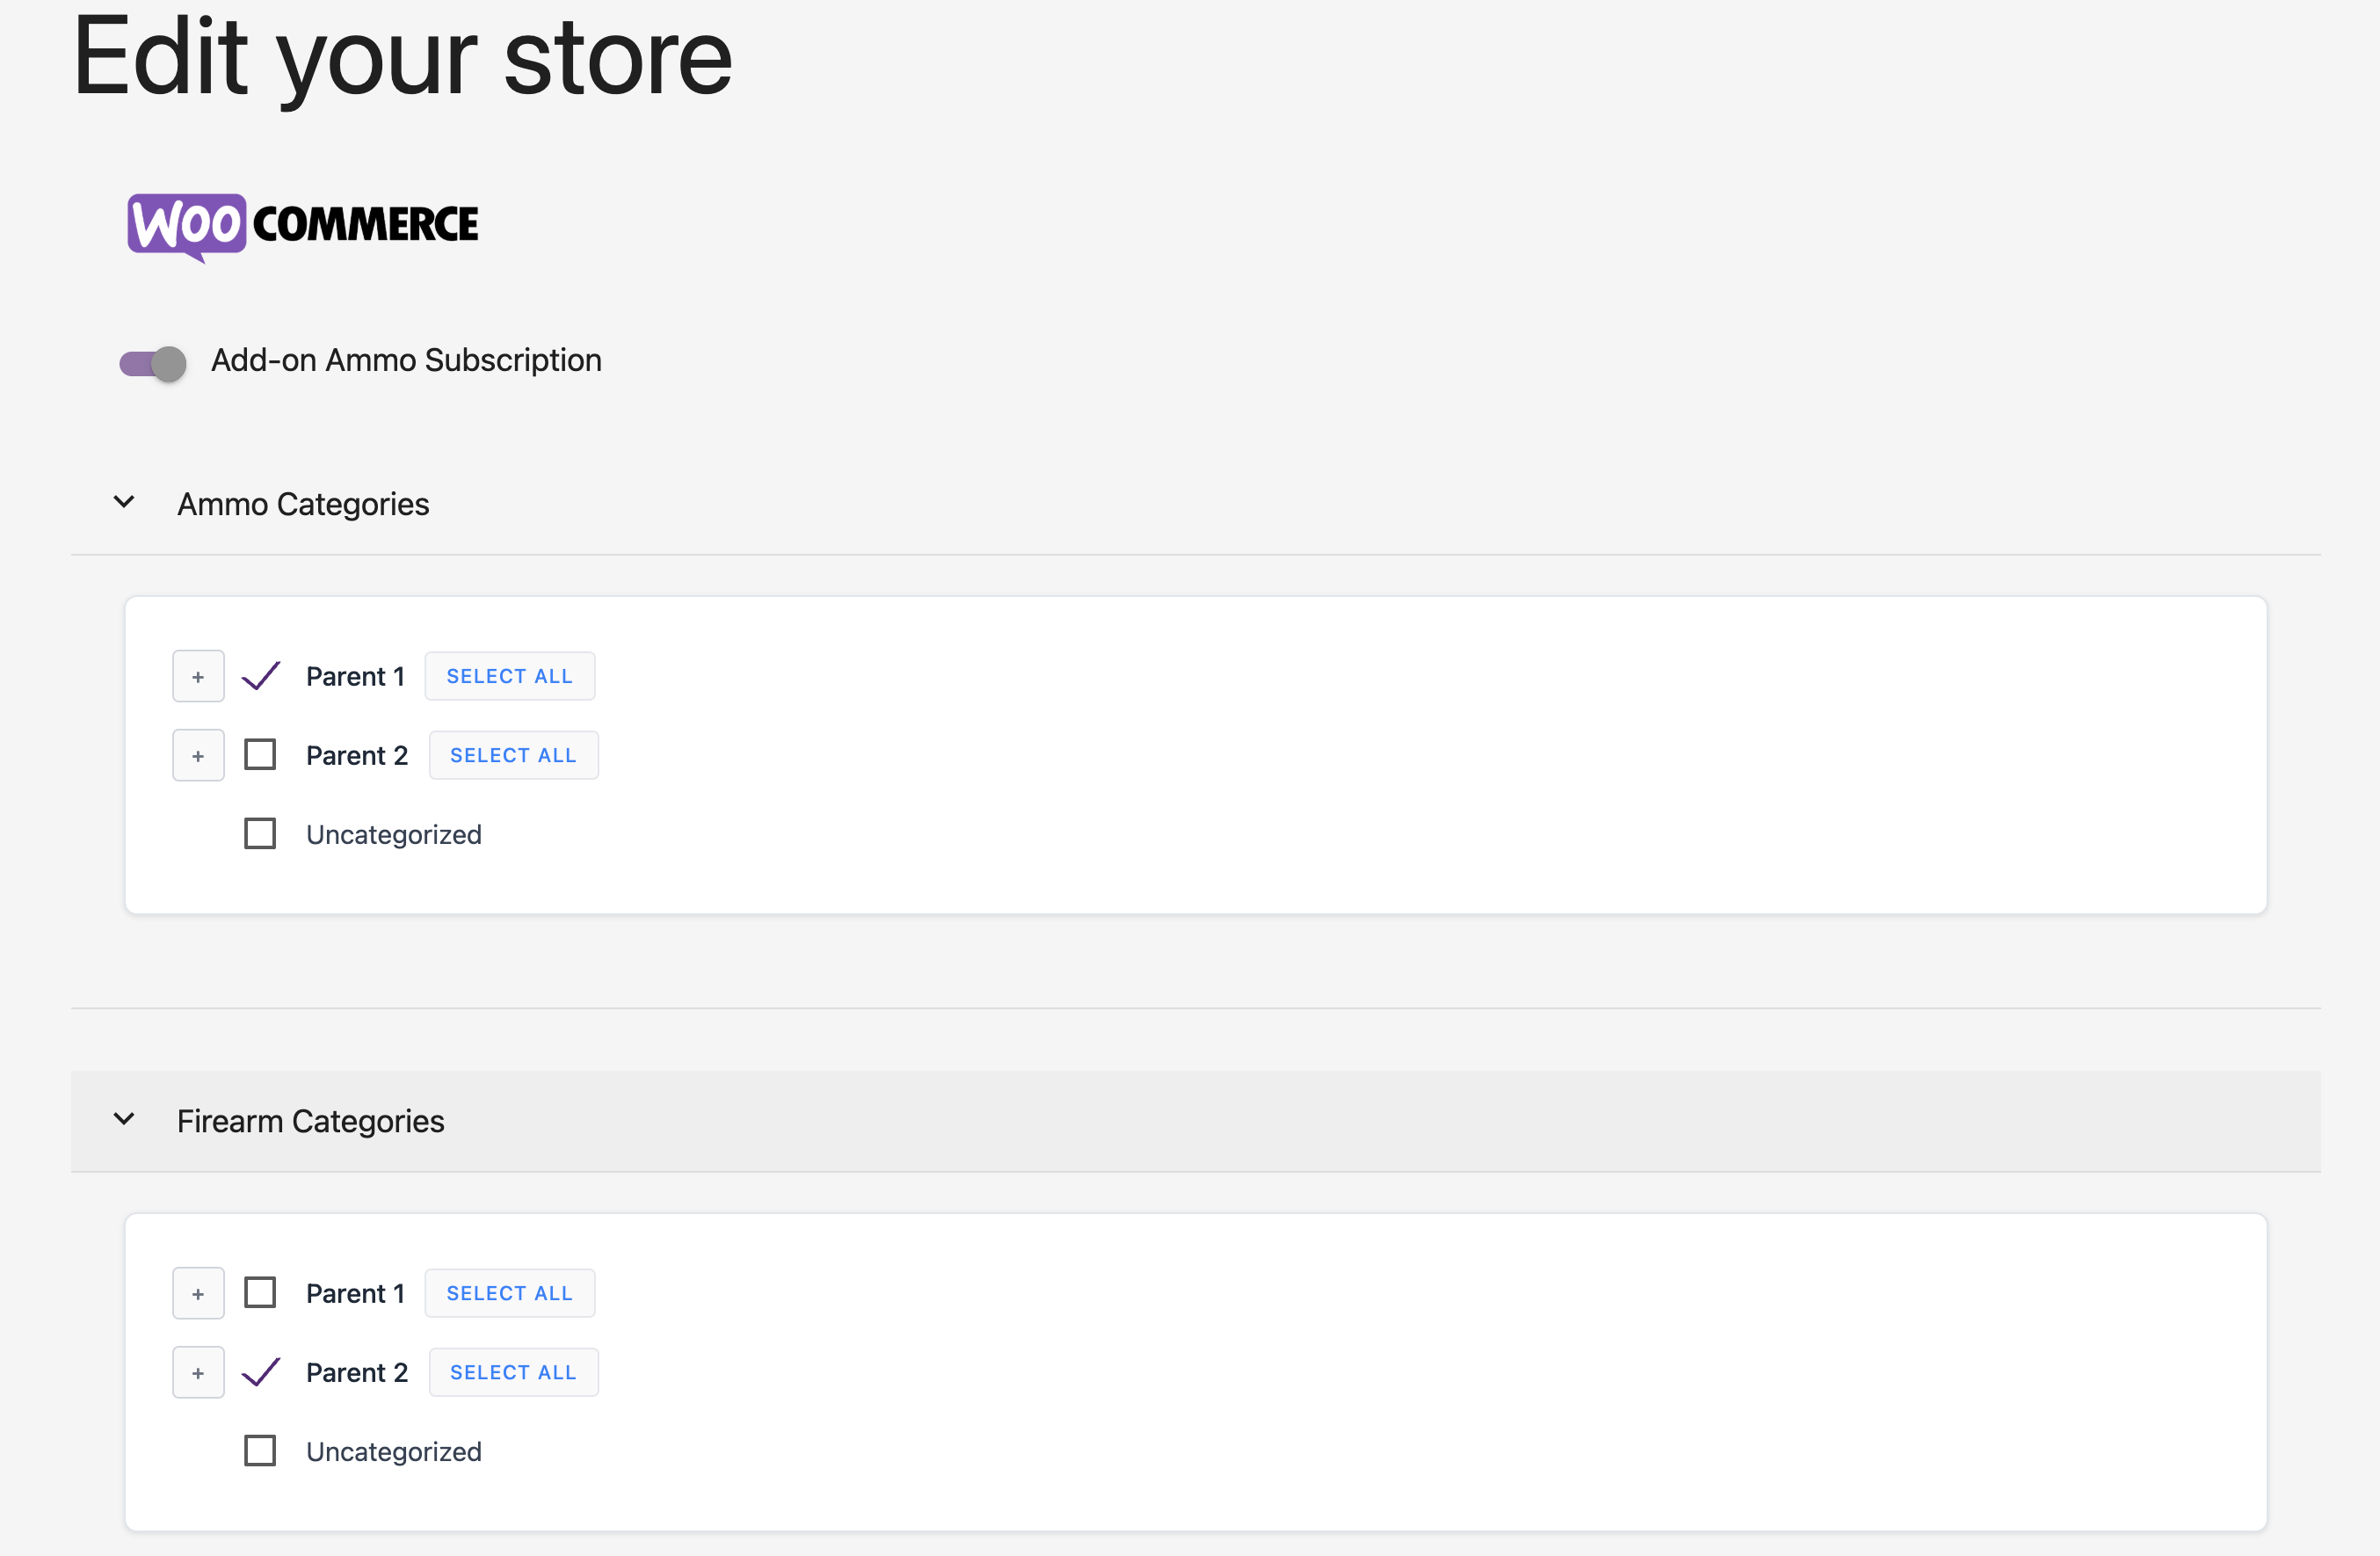
Task: Collapse the Firearm Categories section chevron
Action: [x=124, y=1119]
